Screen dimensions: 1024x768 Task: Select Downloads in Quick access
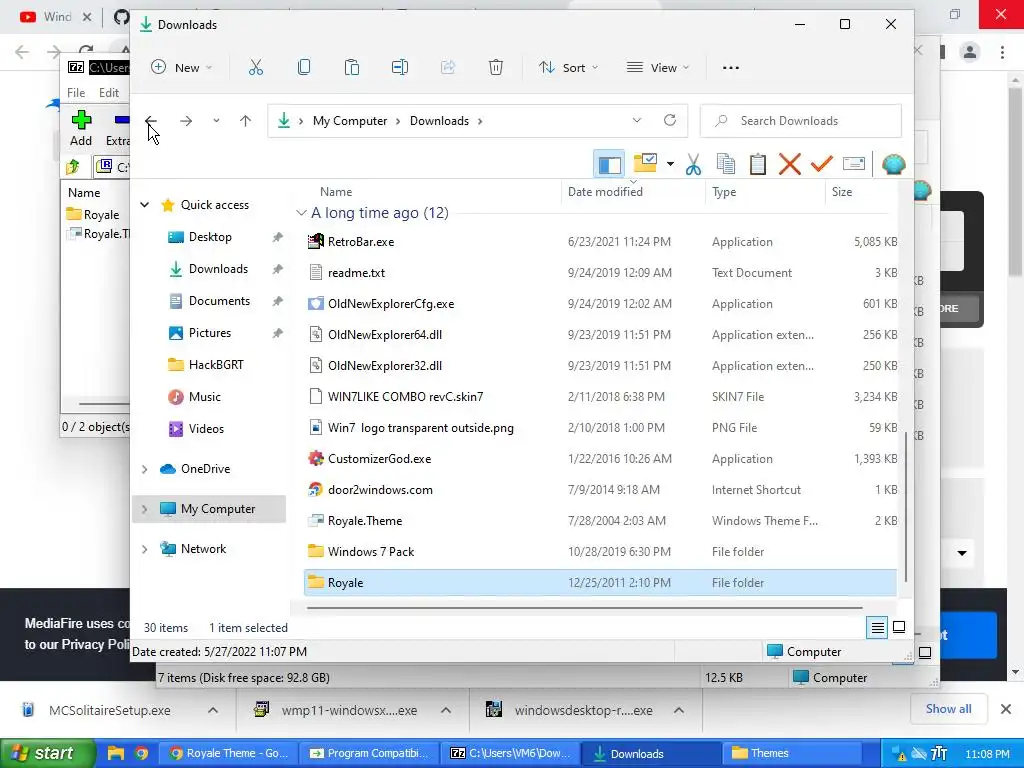(x=218, y=269)
